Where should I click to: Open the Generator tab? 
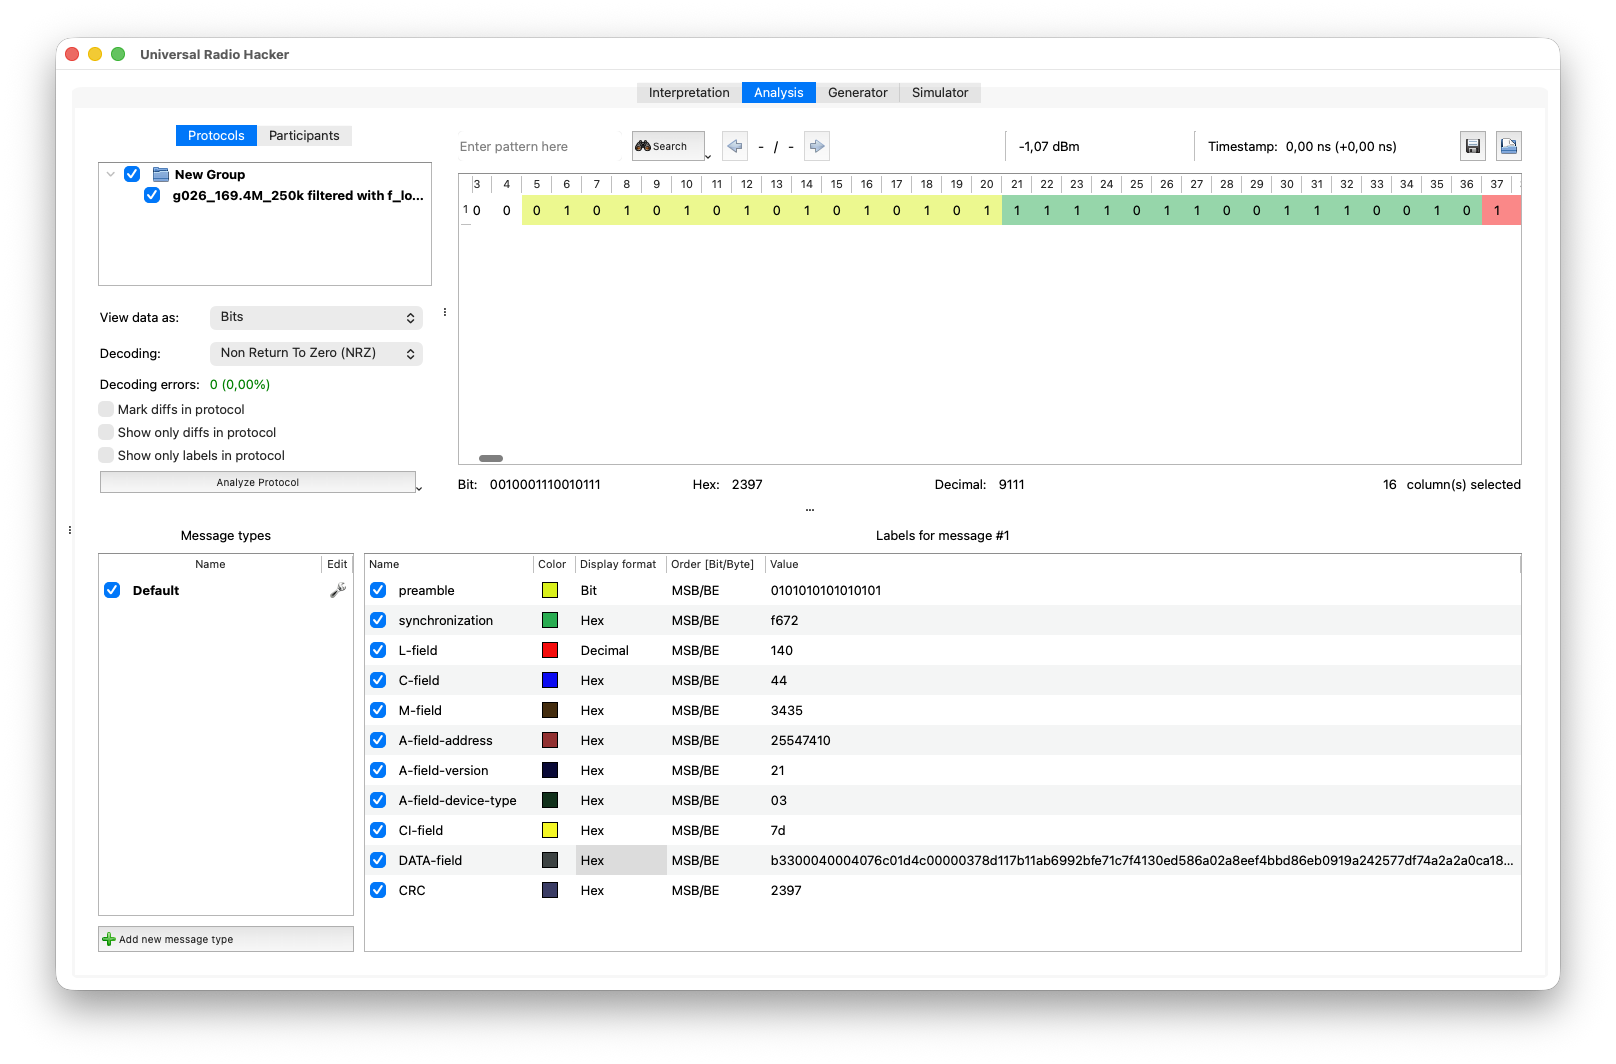coord(857,92)
